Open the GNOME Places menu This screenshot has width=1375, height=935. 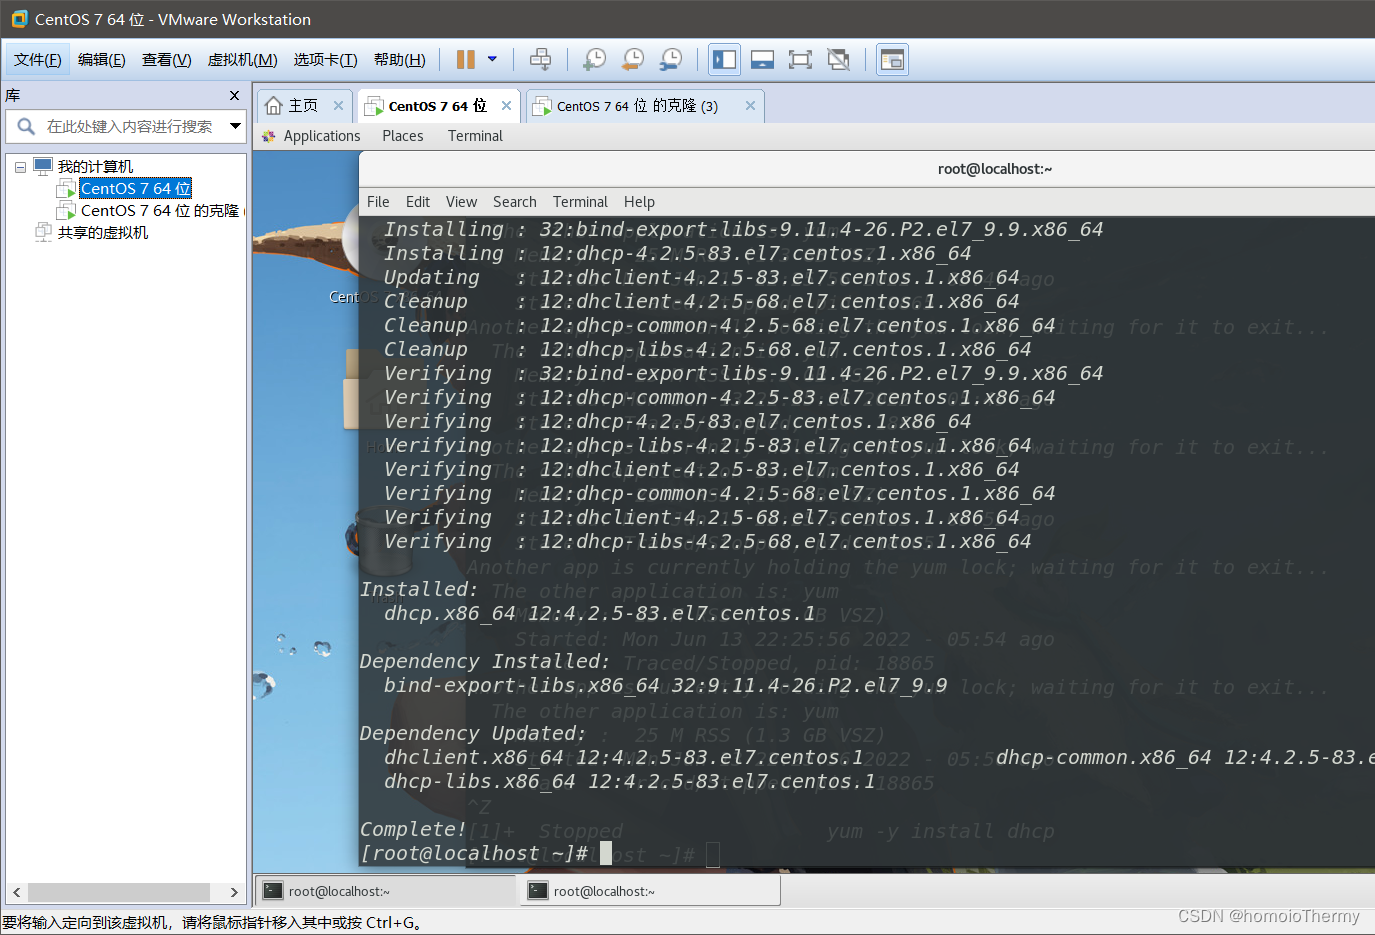(x=403, y=136)
